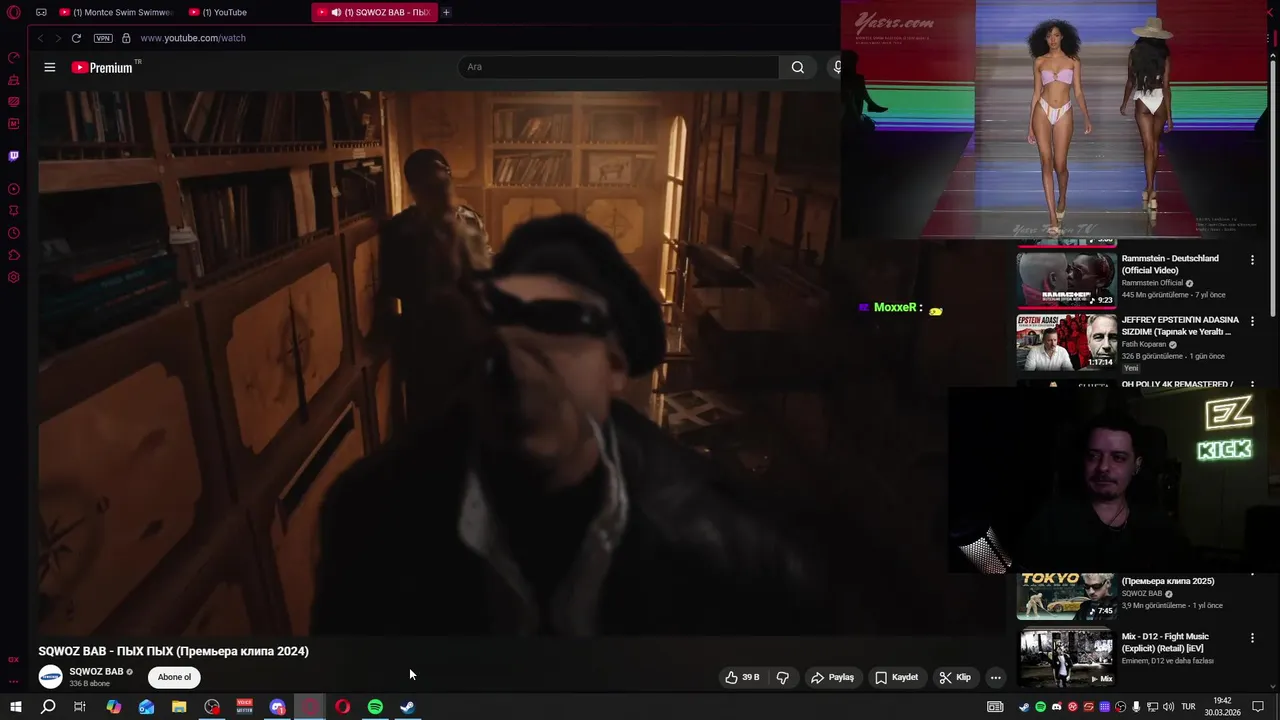
Task: Open YouTube hamburger guide menu
Action: pyautogui.click(x=50, y=67)
